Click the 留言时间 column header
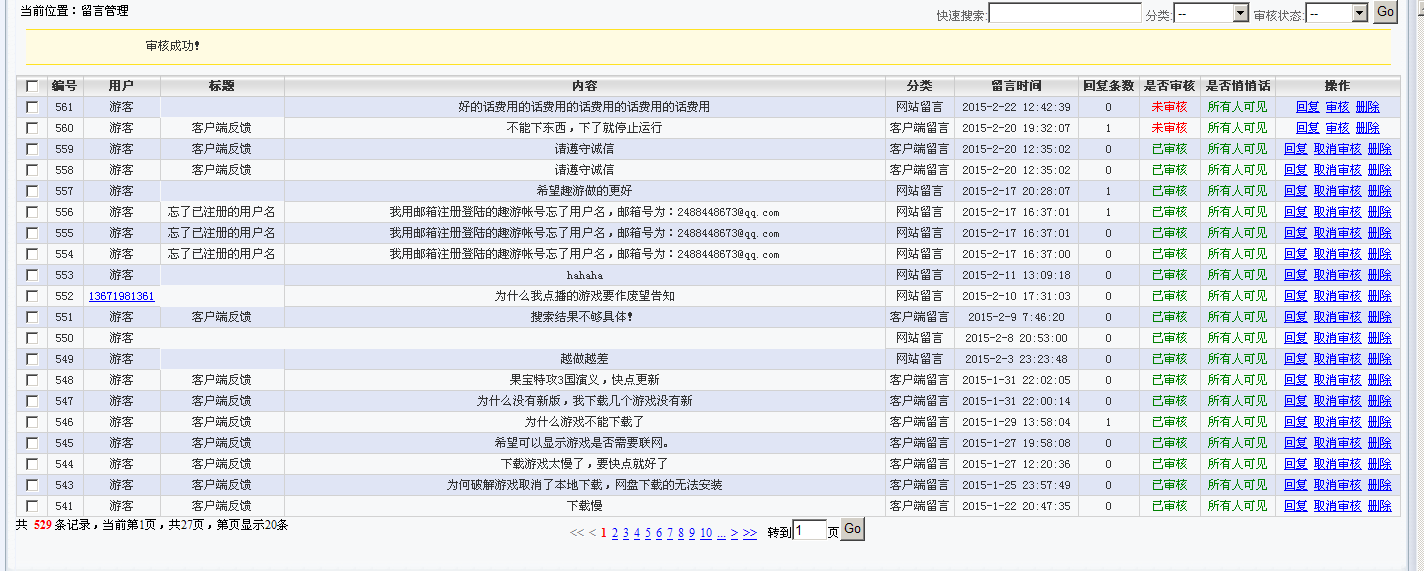Viewport: 1424px width, 571px height. (x=1016, y=86)
